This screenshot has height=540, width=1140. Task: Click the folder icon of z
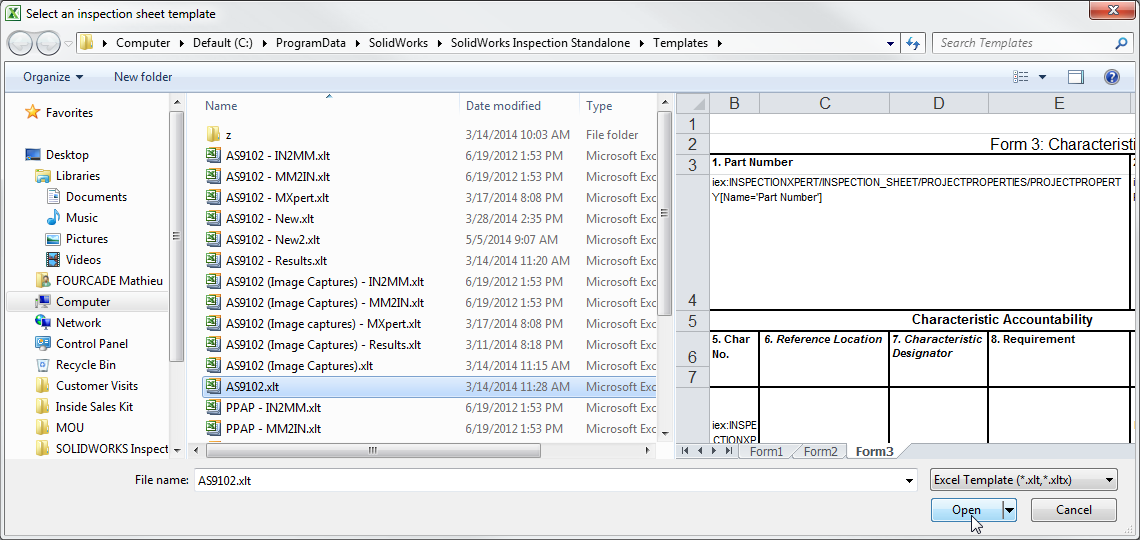click(x=213, y=134)
